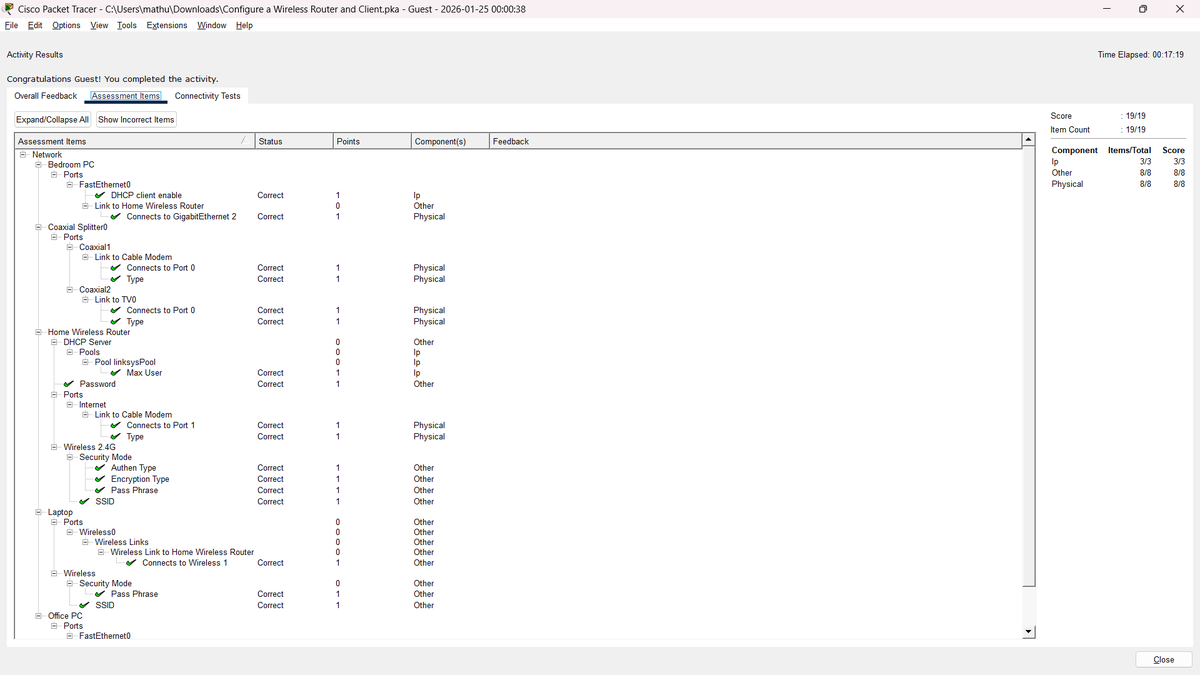Click checkmark beside Connects to Port 1
The image size is (1200, 675).
[117, 426]
